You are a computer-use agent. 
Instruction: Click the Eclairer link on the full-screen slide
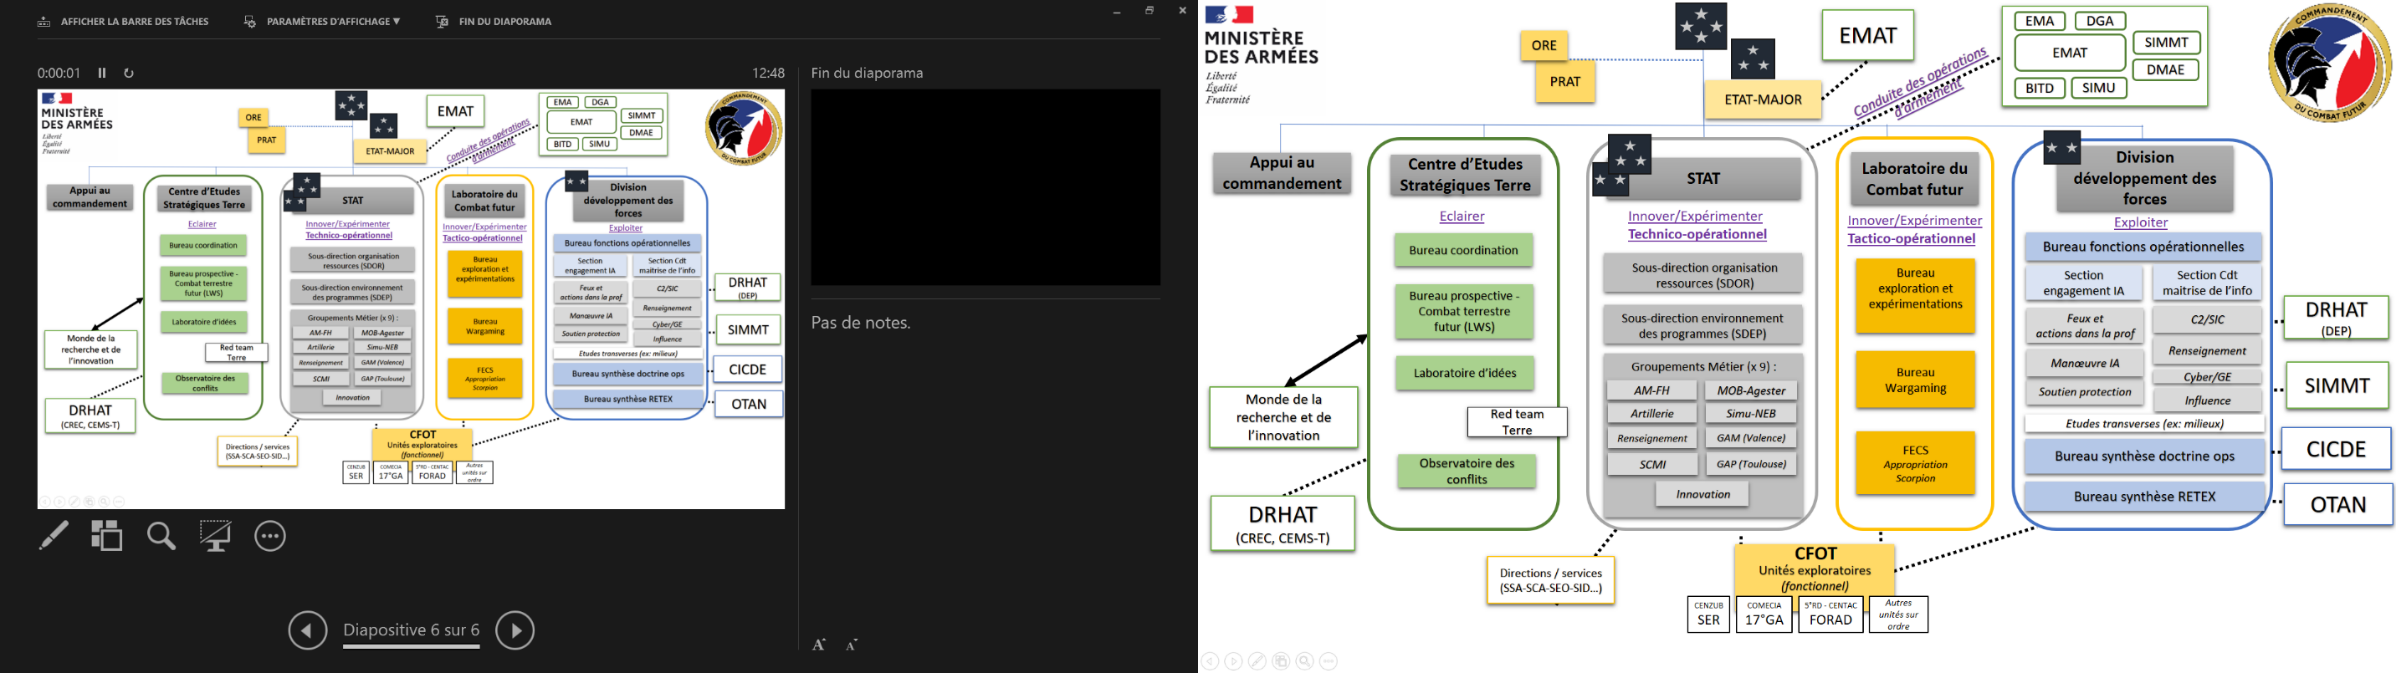(1461, 216)
